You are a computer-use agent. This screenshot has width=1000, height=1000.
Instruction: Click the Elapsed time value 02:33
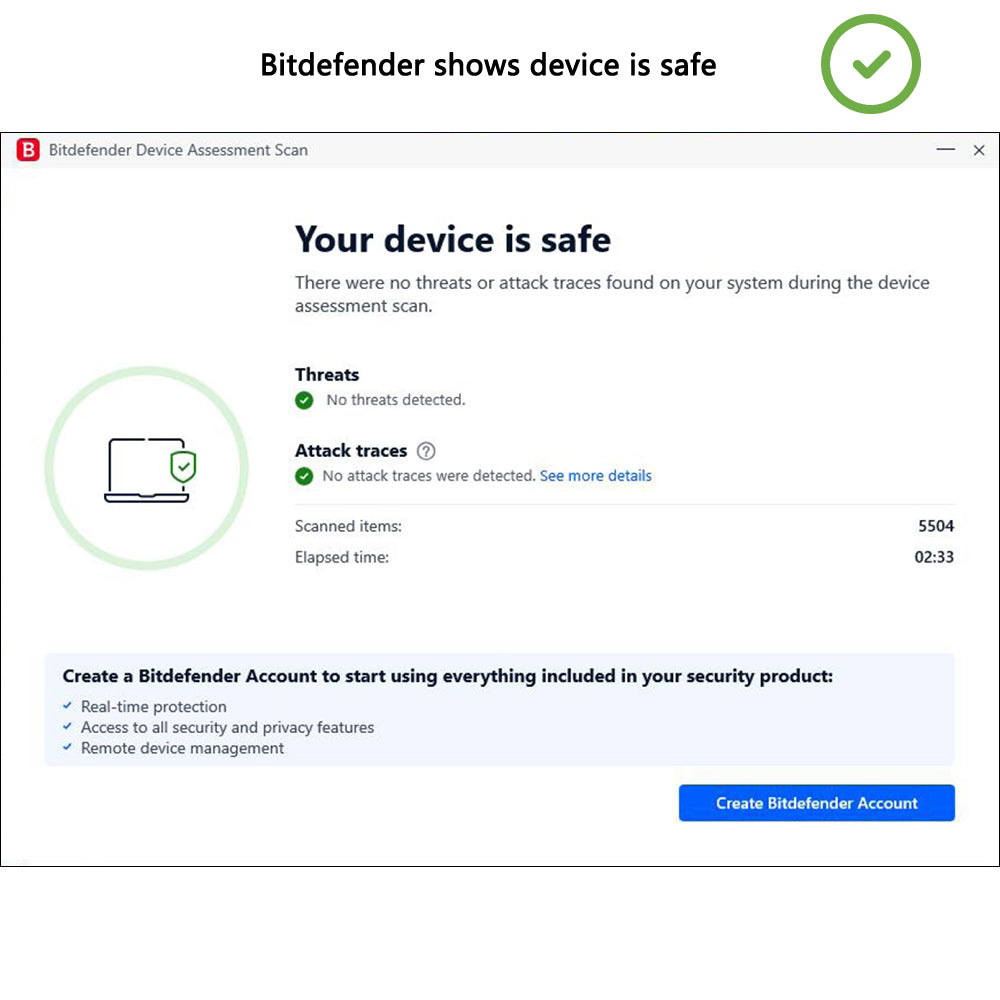click(x=934, y=557)
